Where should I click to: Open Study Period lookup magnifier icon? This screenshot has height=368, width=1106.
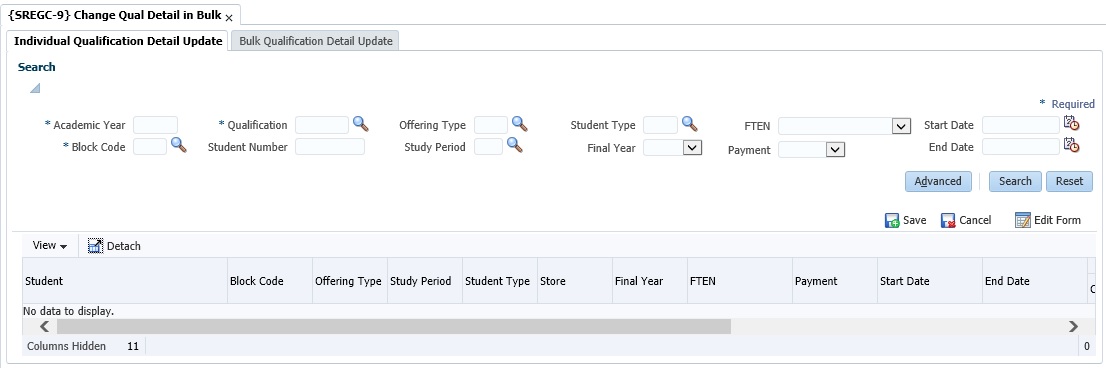point(515,146)
